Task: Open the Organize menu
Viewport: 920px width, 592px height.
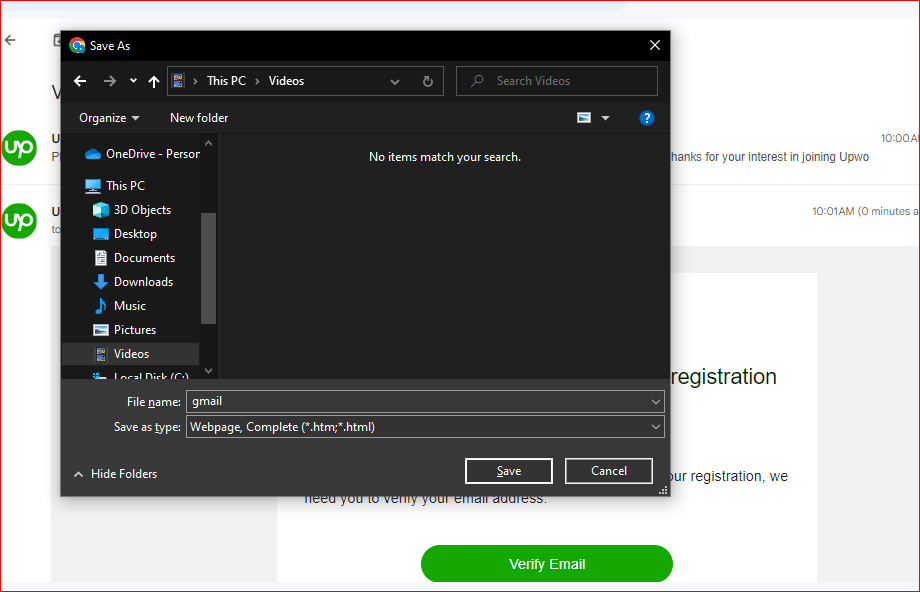Action: [109, 118]
